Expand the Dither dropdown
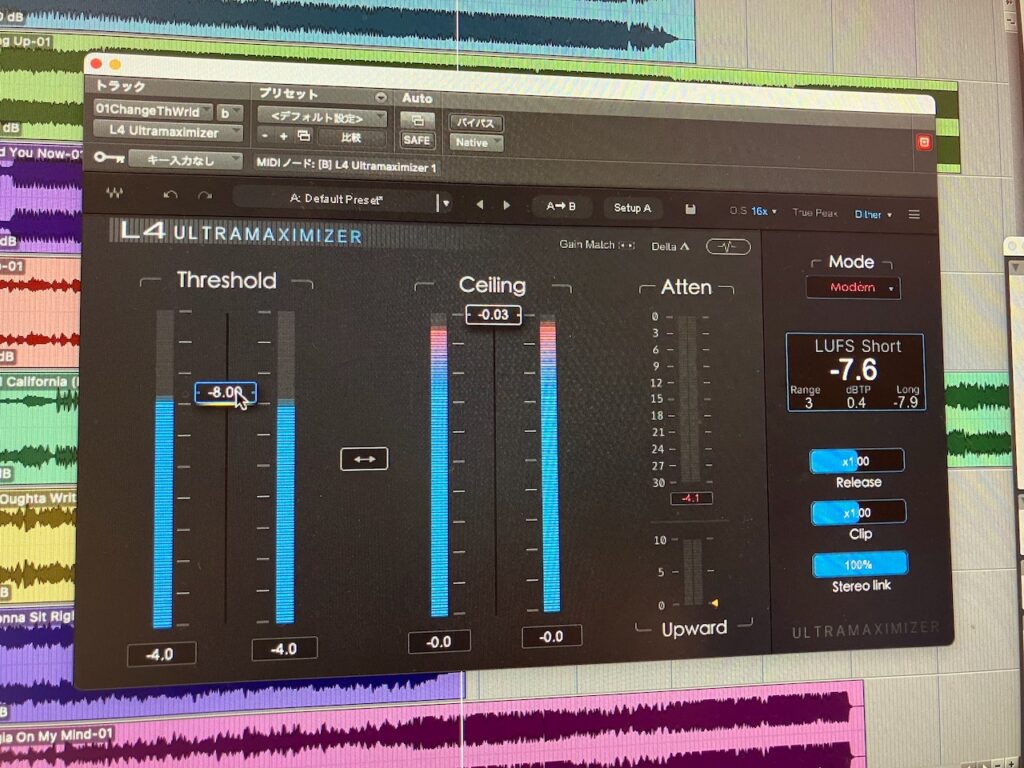 click(x=873, y=213)
